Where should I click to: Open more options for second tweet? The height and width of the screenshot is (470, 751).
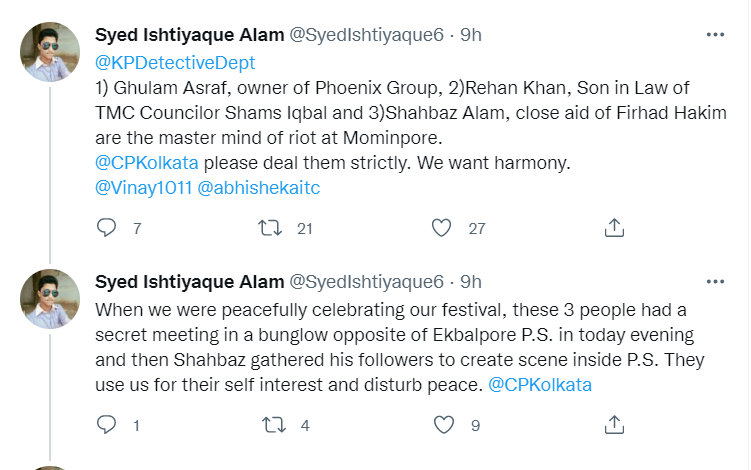(x=715, y=282)
